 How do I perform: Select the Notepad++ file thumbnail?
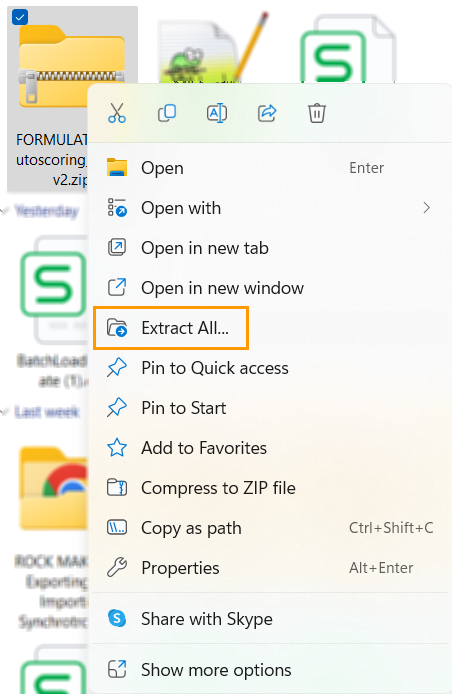214,48
